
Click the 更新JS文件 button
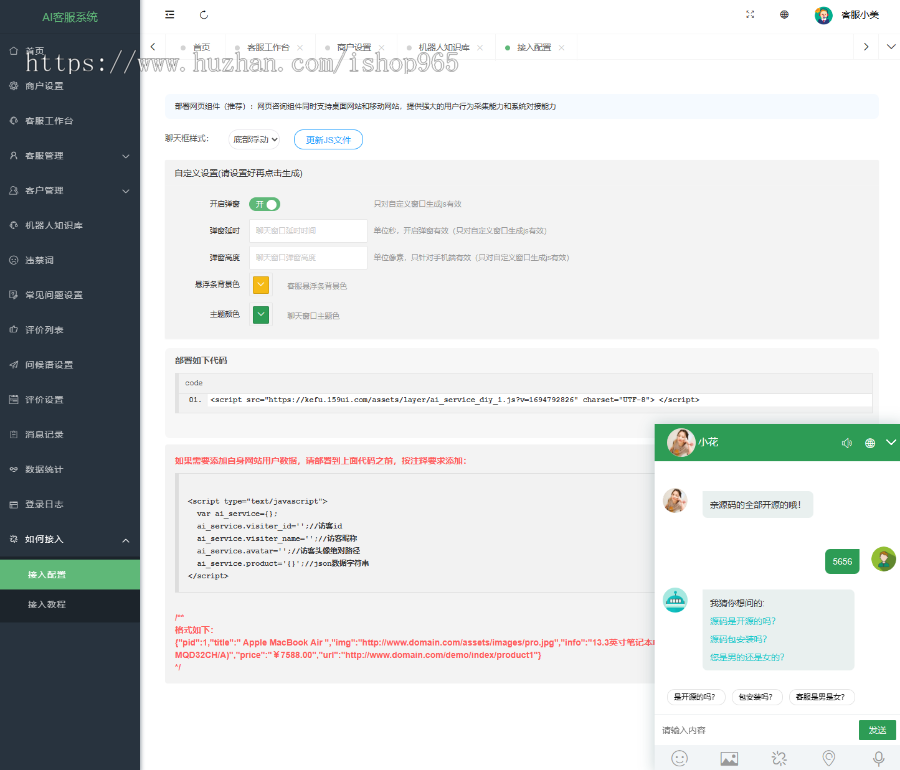coord(328,140)
